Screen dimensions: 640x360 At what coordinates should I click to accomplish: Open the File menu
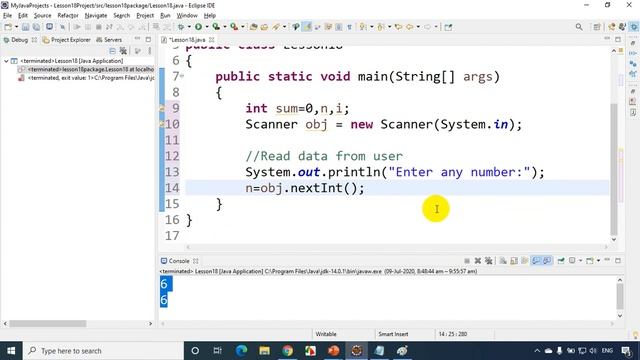(x=7, y=16)
